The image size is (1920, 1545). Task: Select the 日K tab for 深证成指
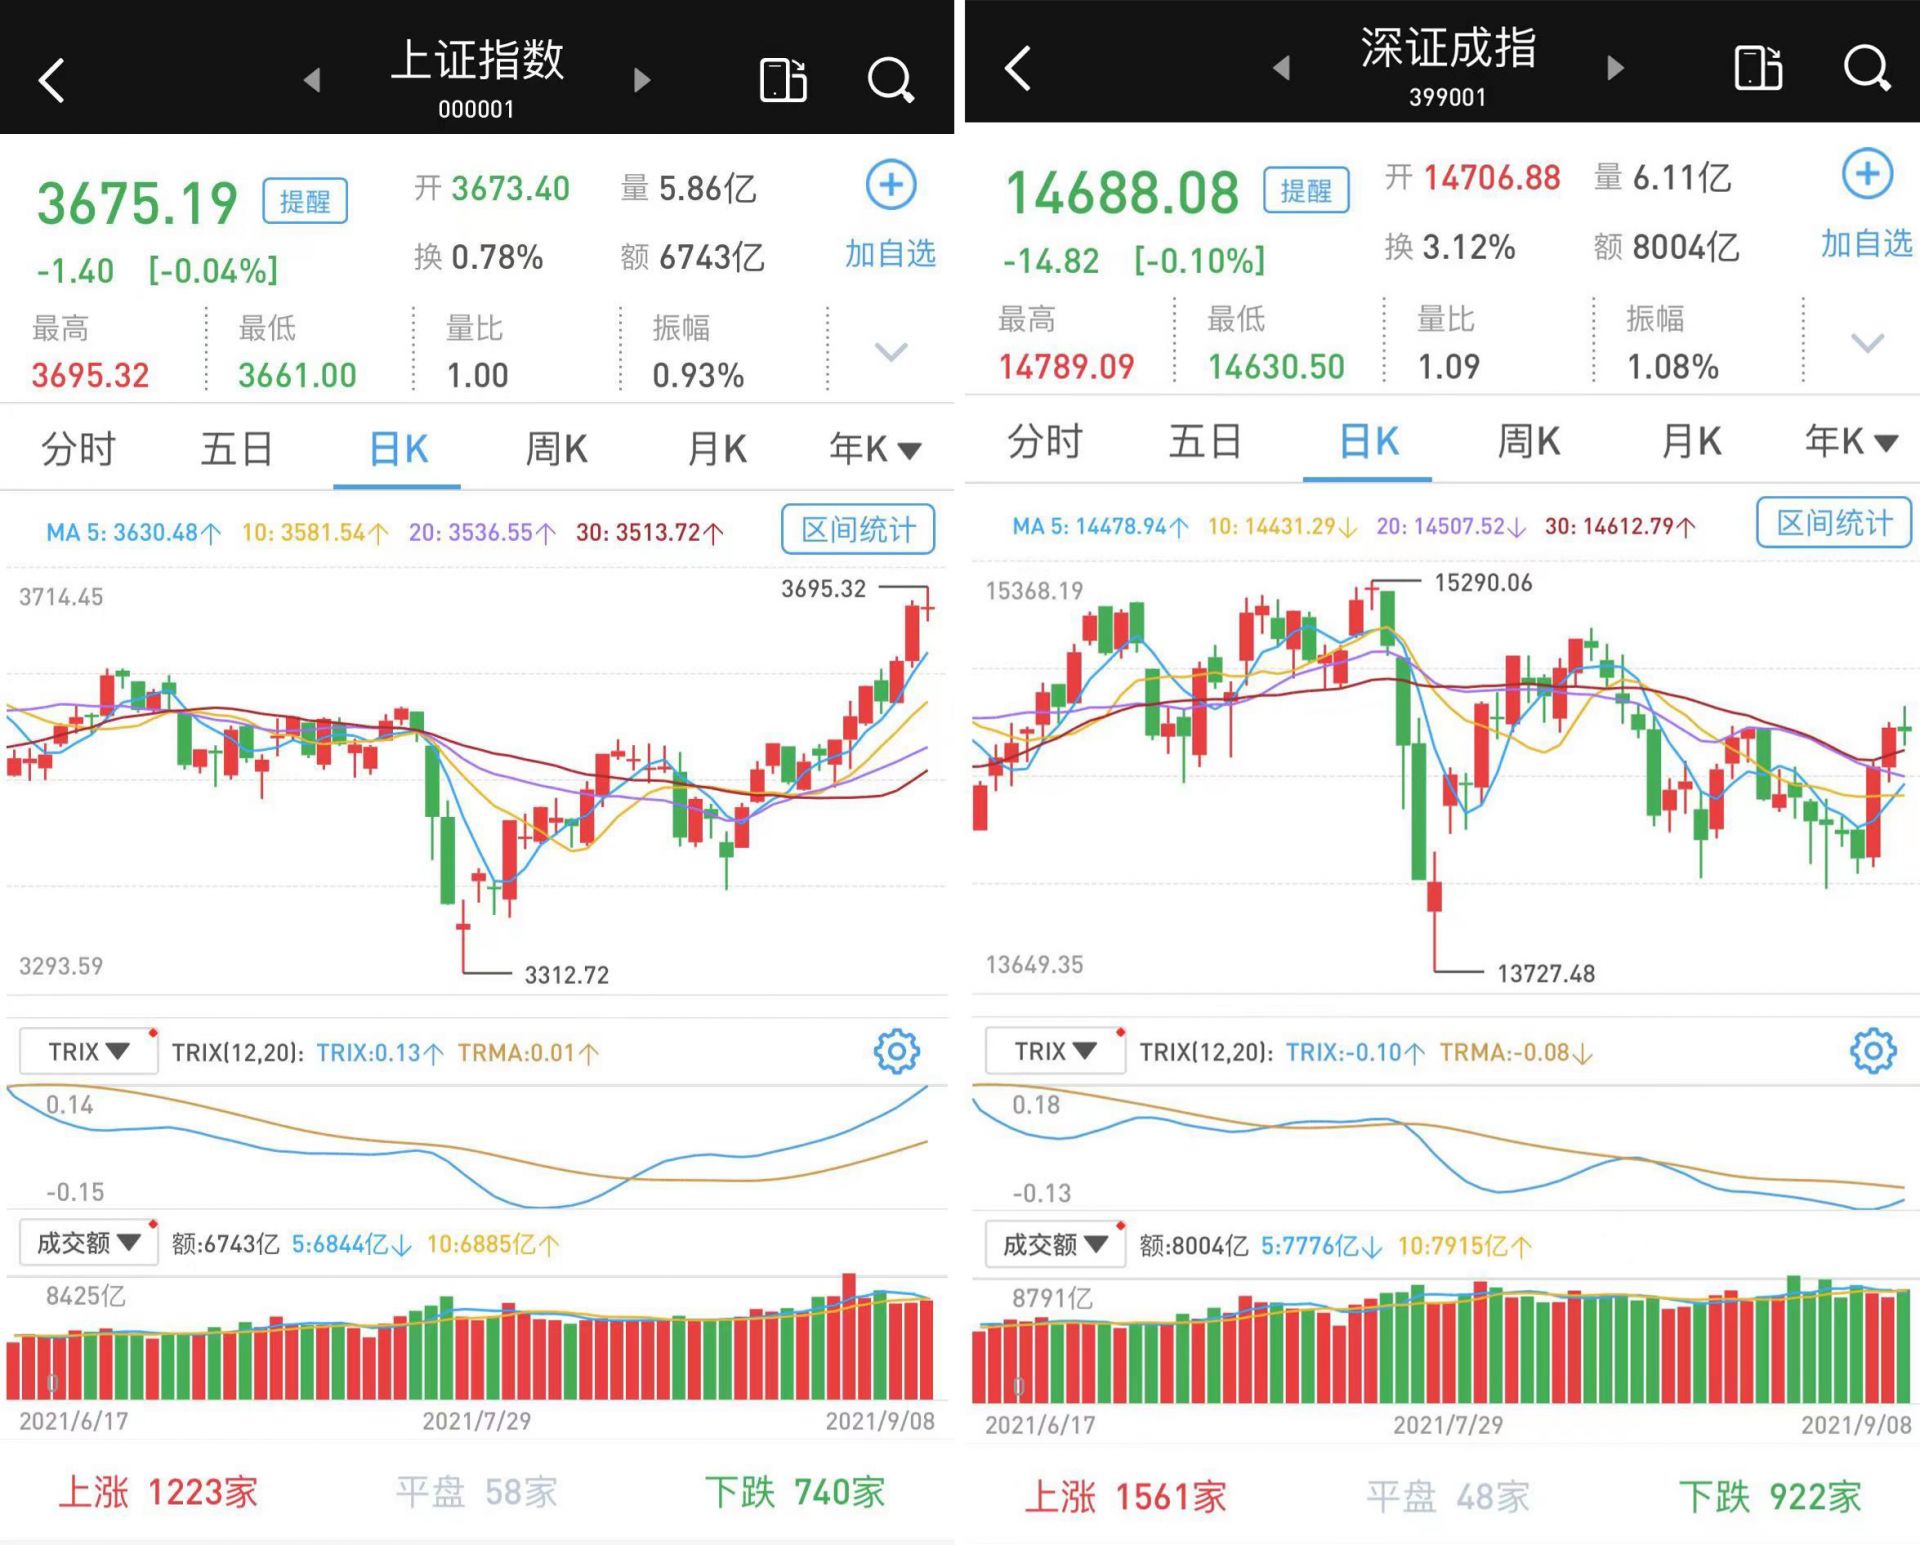tap(1369, 441)
